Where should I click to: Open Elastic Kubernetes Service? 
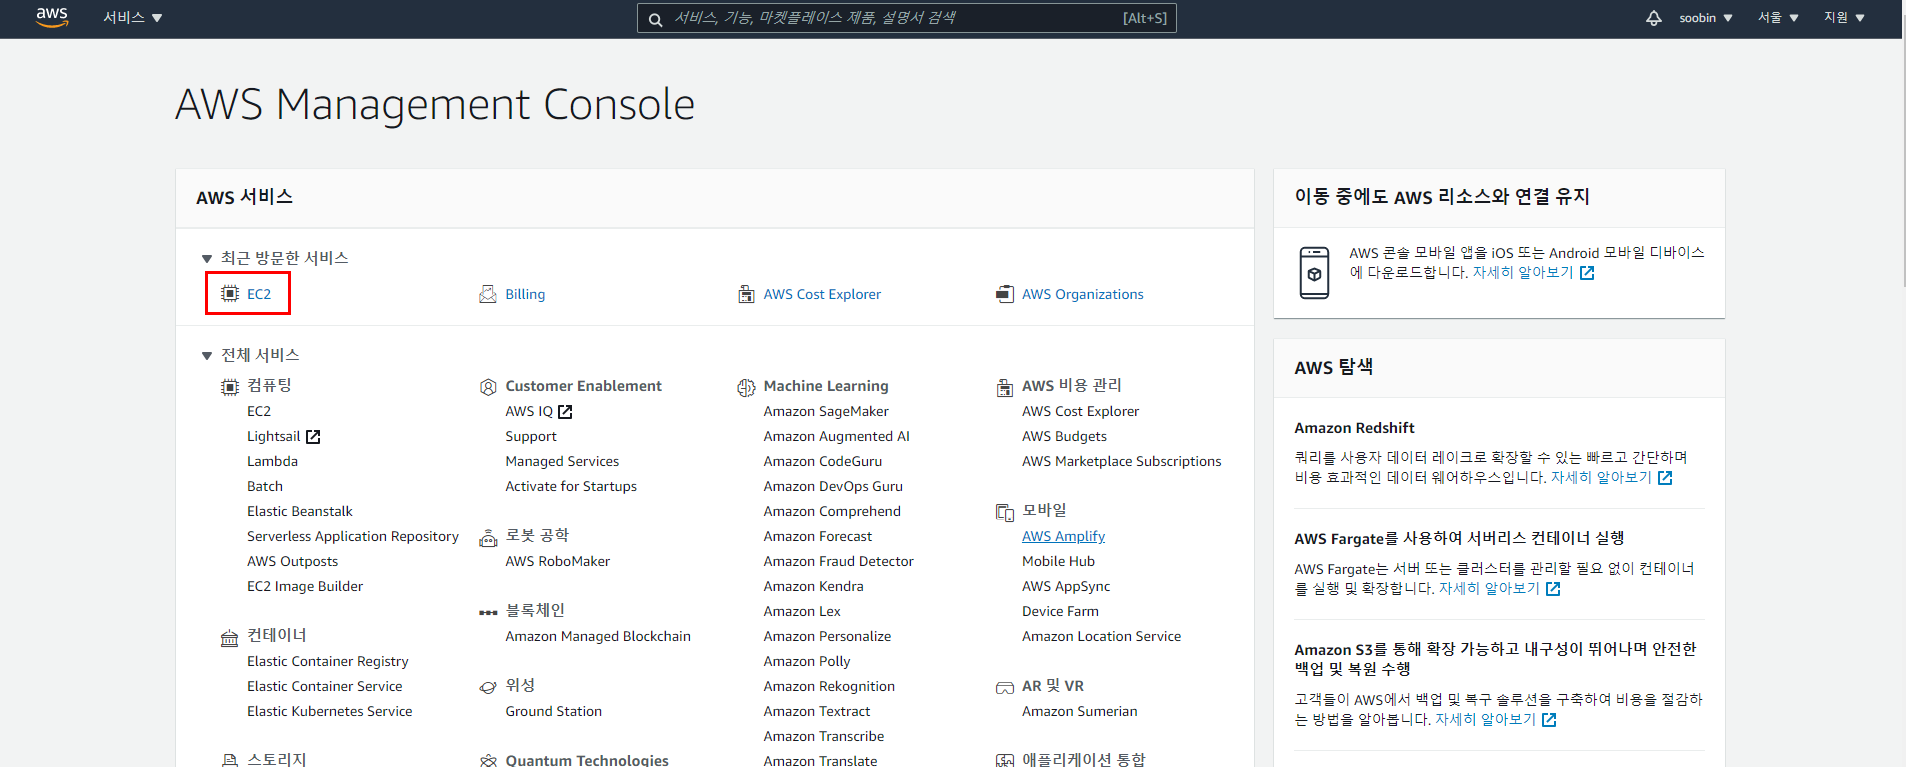[x=329, y=711]
